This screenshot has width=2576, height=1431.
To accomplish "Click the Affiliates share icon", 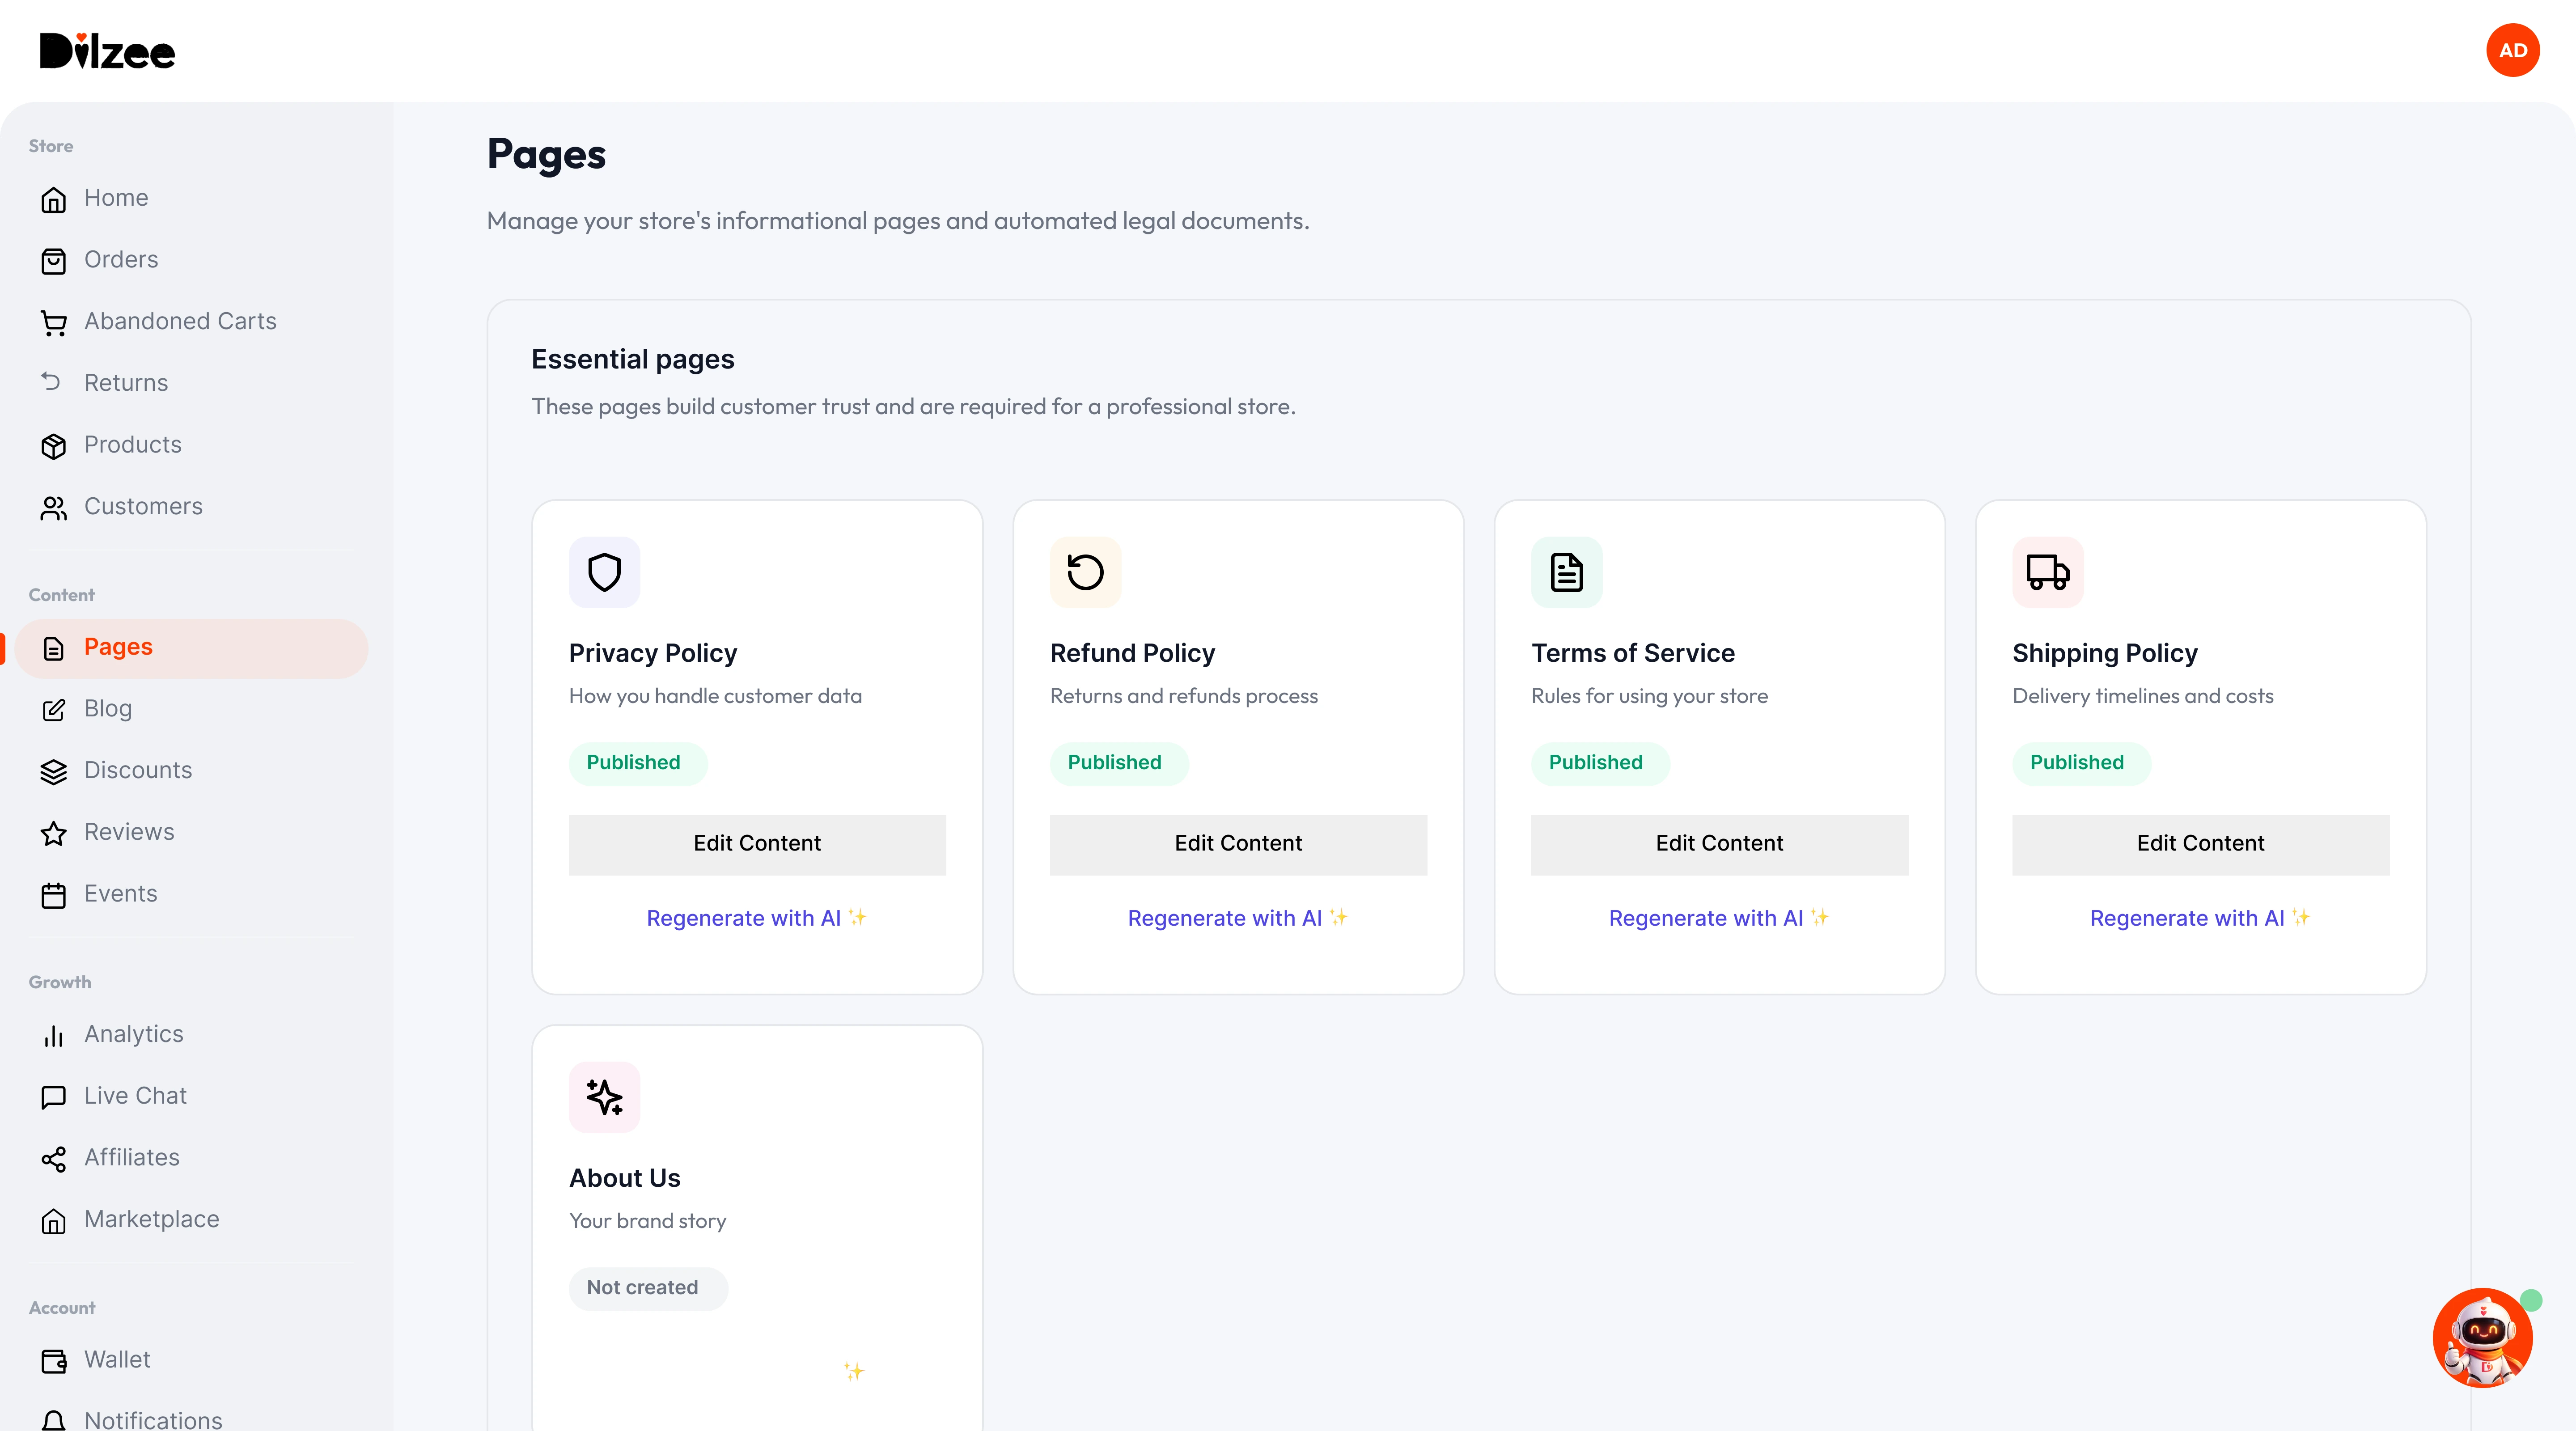I will coord(53,1159).
